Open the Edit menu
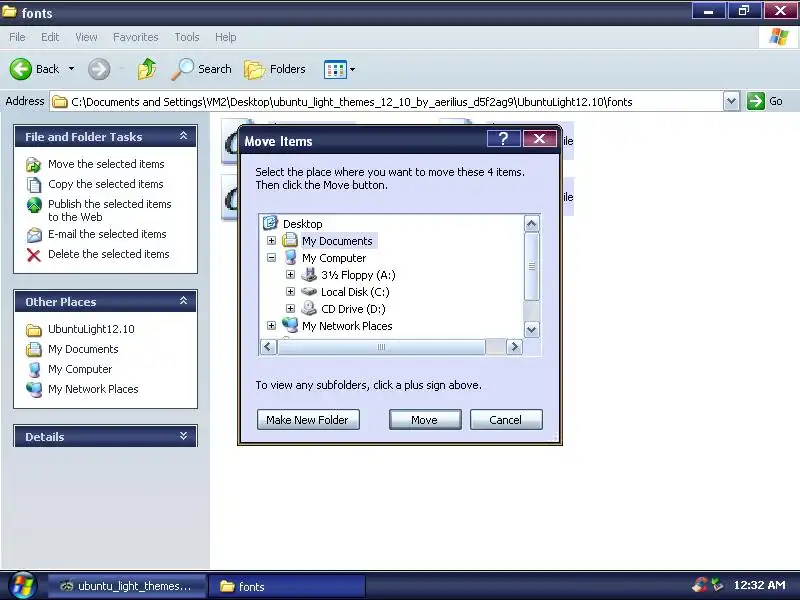This screenshot has height=600, width=800. tap(49, 37)
